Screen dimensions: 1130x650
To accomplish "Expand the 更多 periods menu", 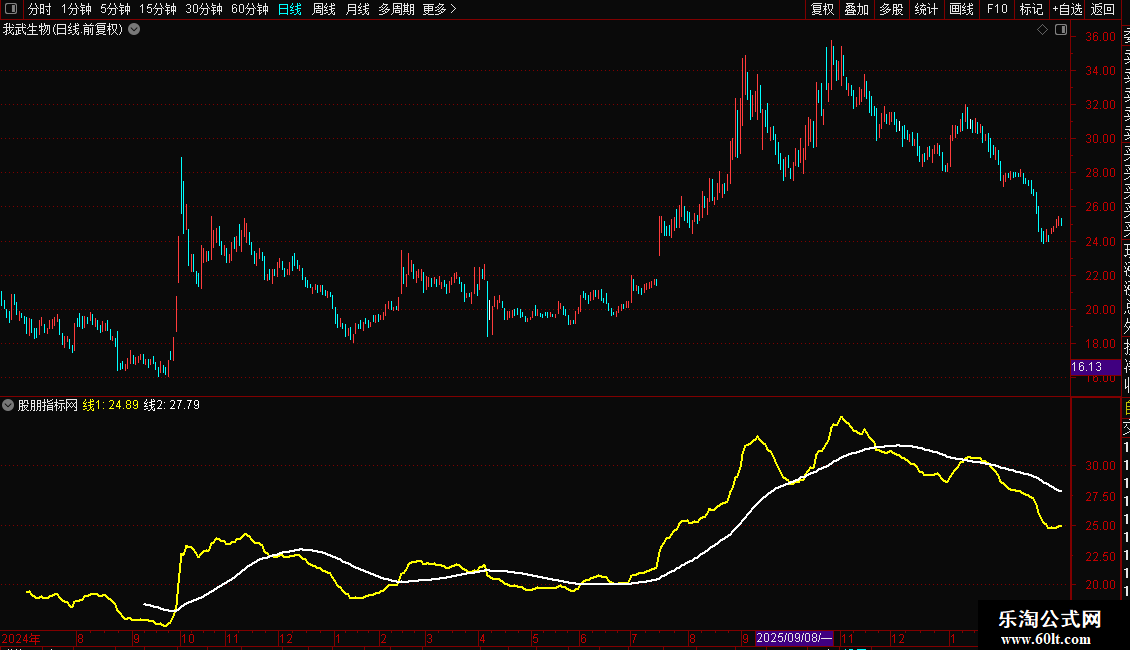I will click(439, 9).
